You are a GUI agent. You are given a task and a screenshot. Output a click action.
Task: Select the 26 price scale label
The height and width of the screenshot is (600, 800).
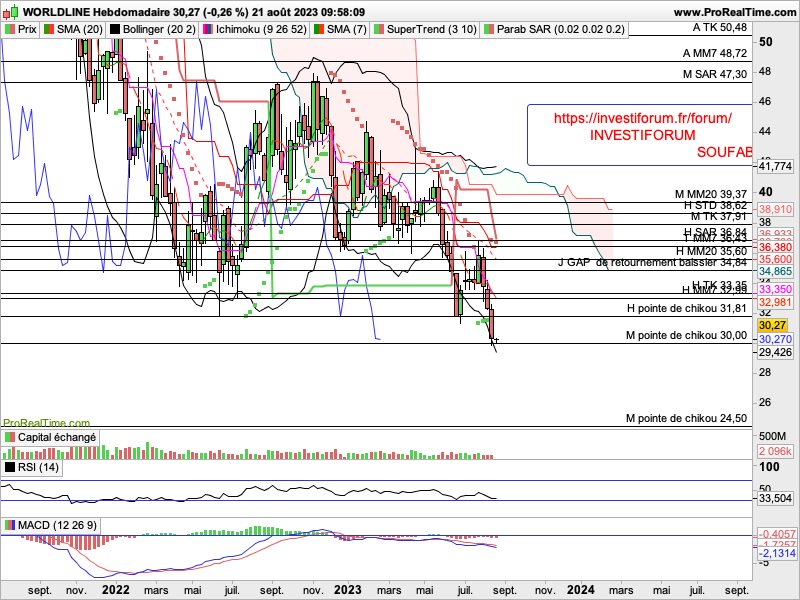click(x=765, y=403)
